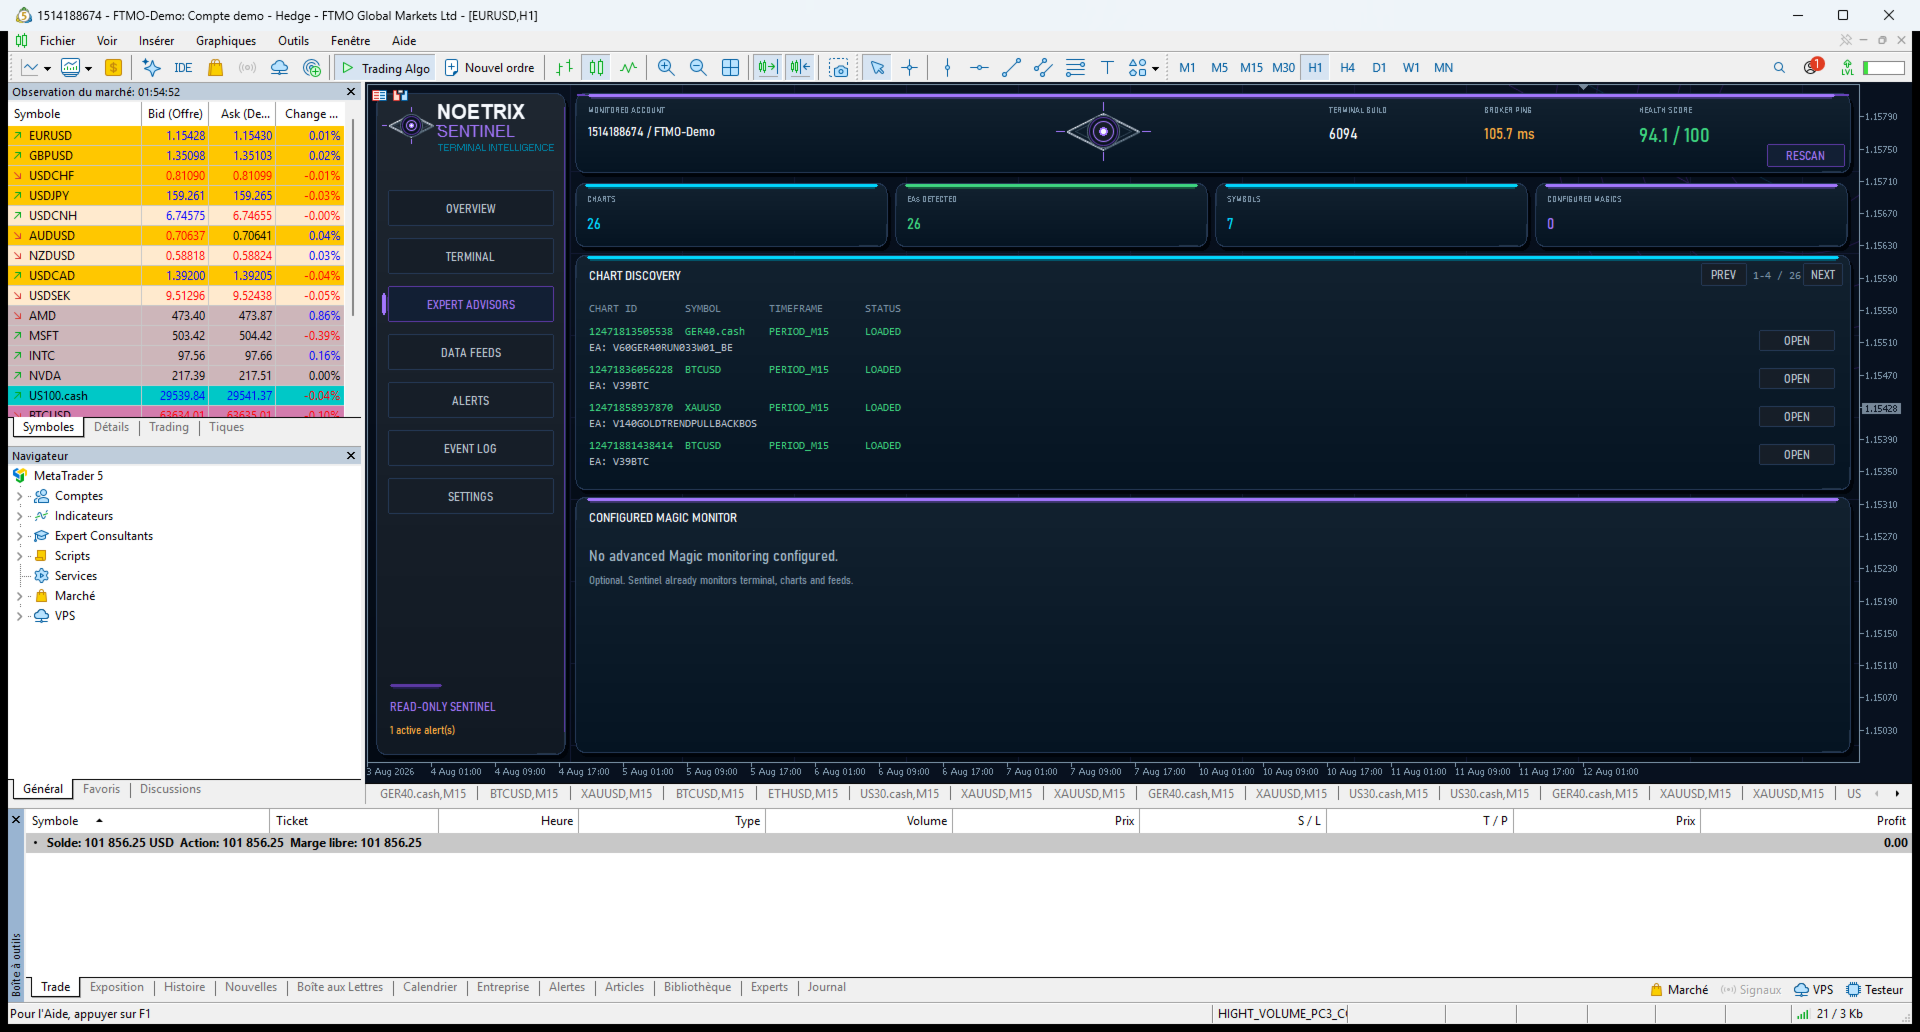The width and height of the screenshot is (1920, 1032).
Task: Select the arrow cursor tool
Action: coord(877,67)
